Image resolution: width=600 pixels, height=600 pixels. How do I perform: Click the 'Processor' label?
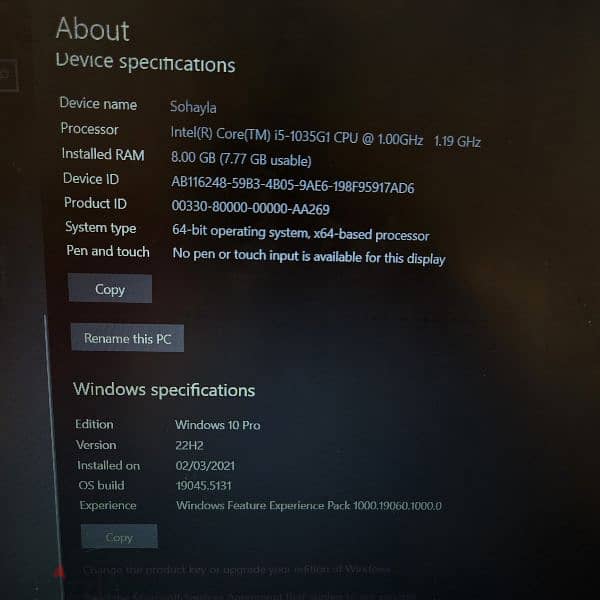90,129
